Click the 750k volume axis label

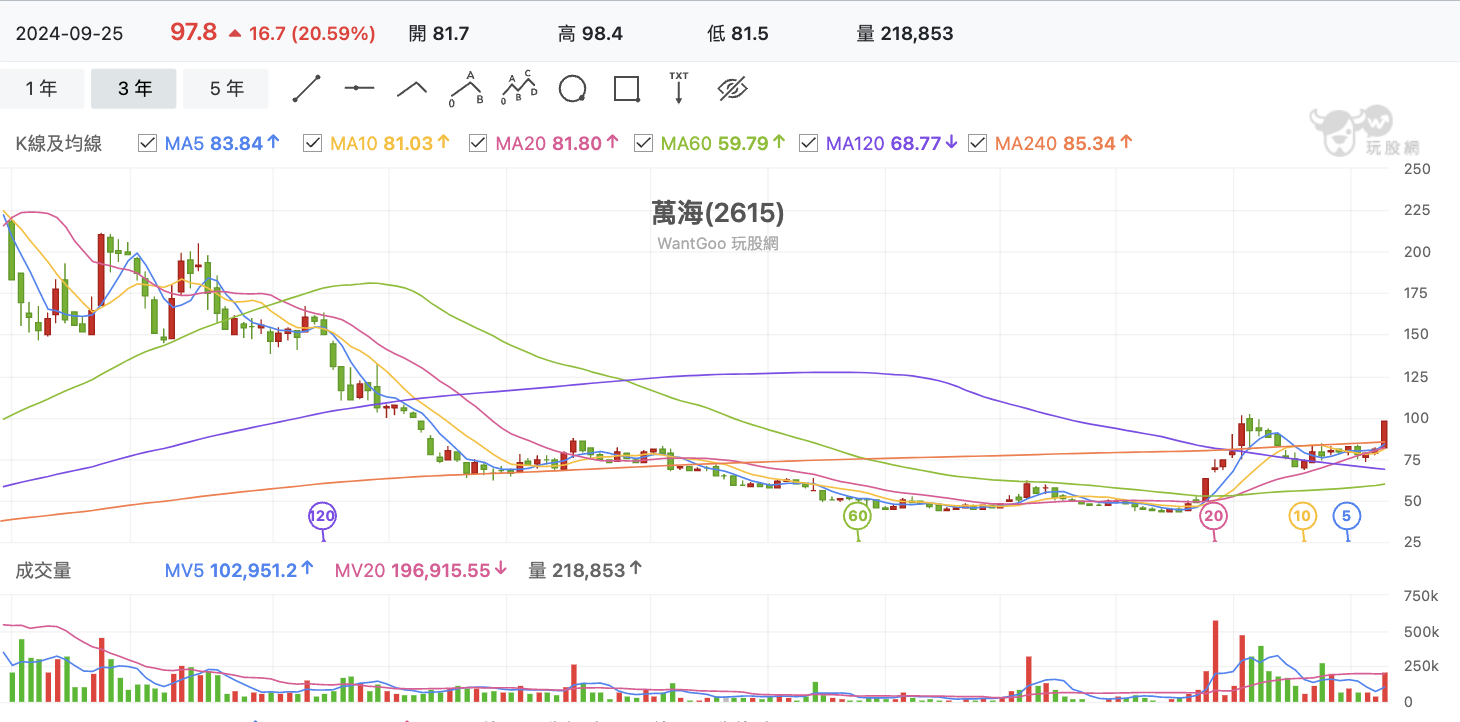point(1421,596)
